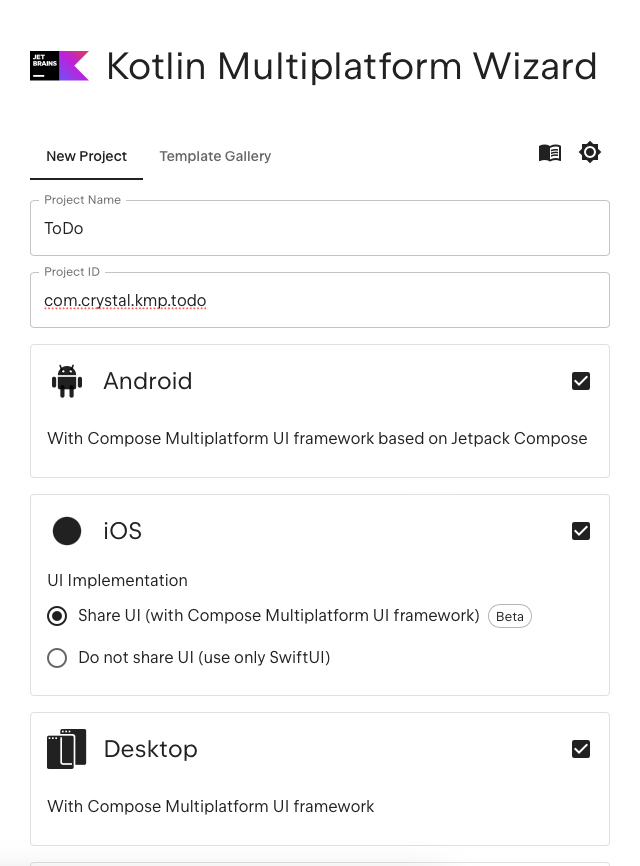Toggle theme with the sun icon
The height and width of the screenshot is (866, 640).
(x=590, y=152)
